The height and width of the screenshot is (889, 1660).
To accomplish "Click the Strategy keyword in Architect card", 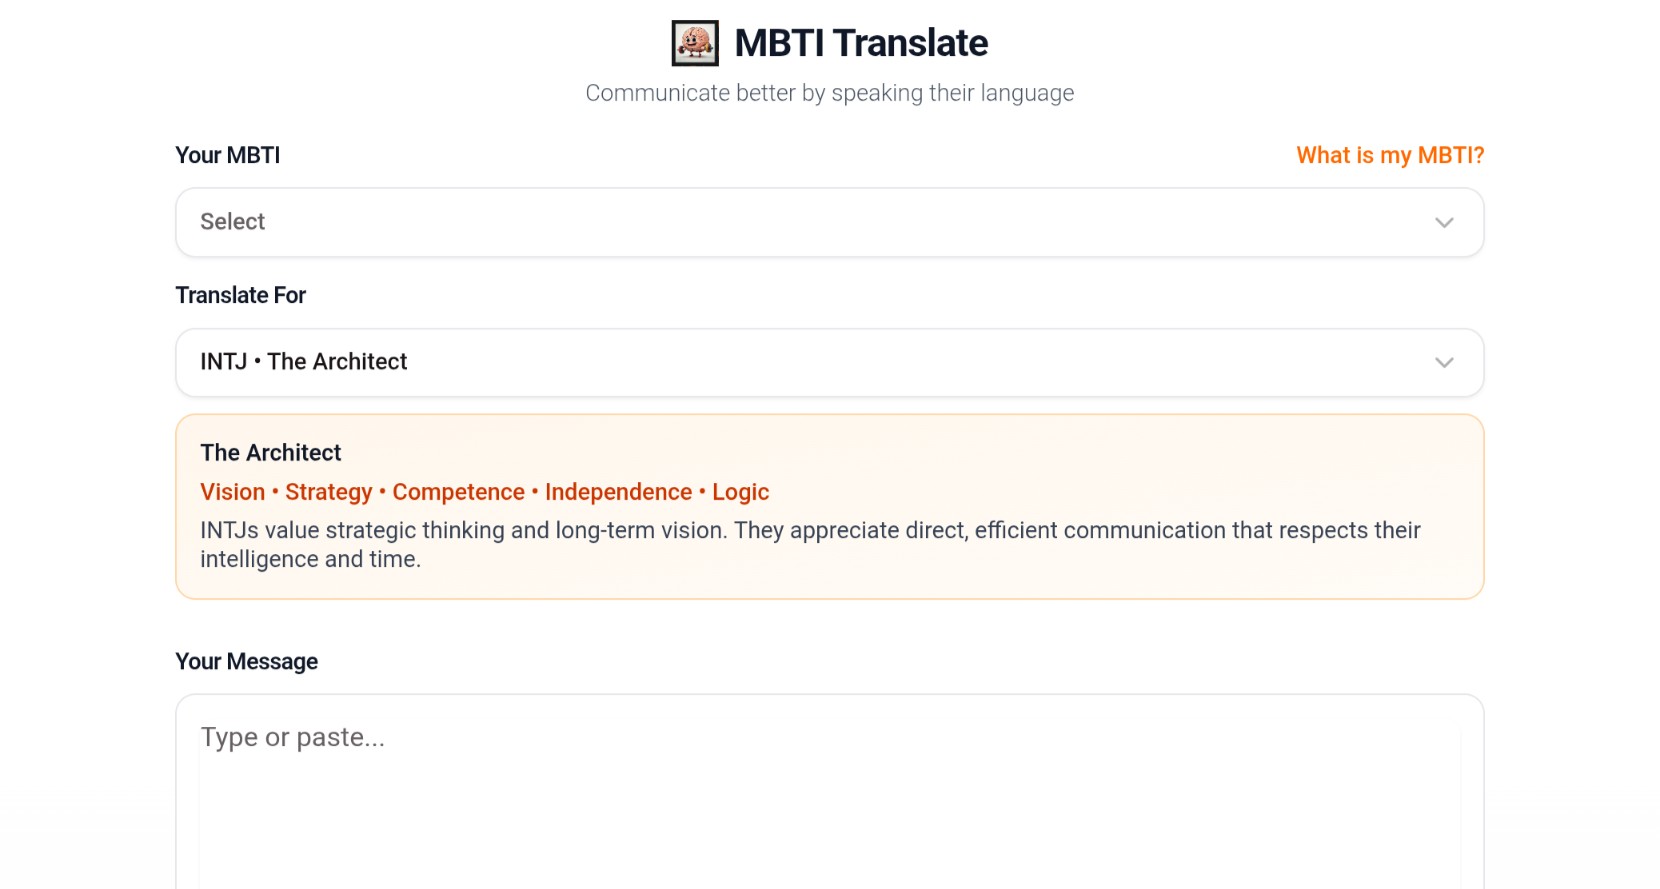I will point(329,492).
